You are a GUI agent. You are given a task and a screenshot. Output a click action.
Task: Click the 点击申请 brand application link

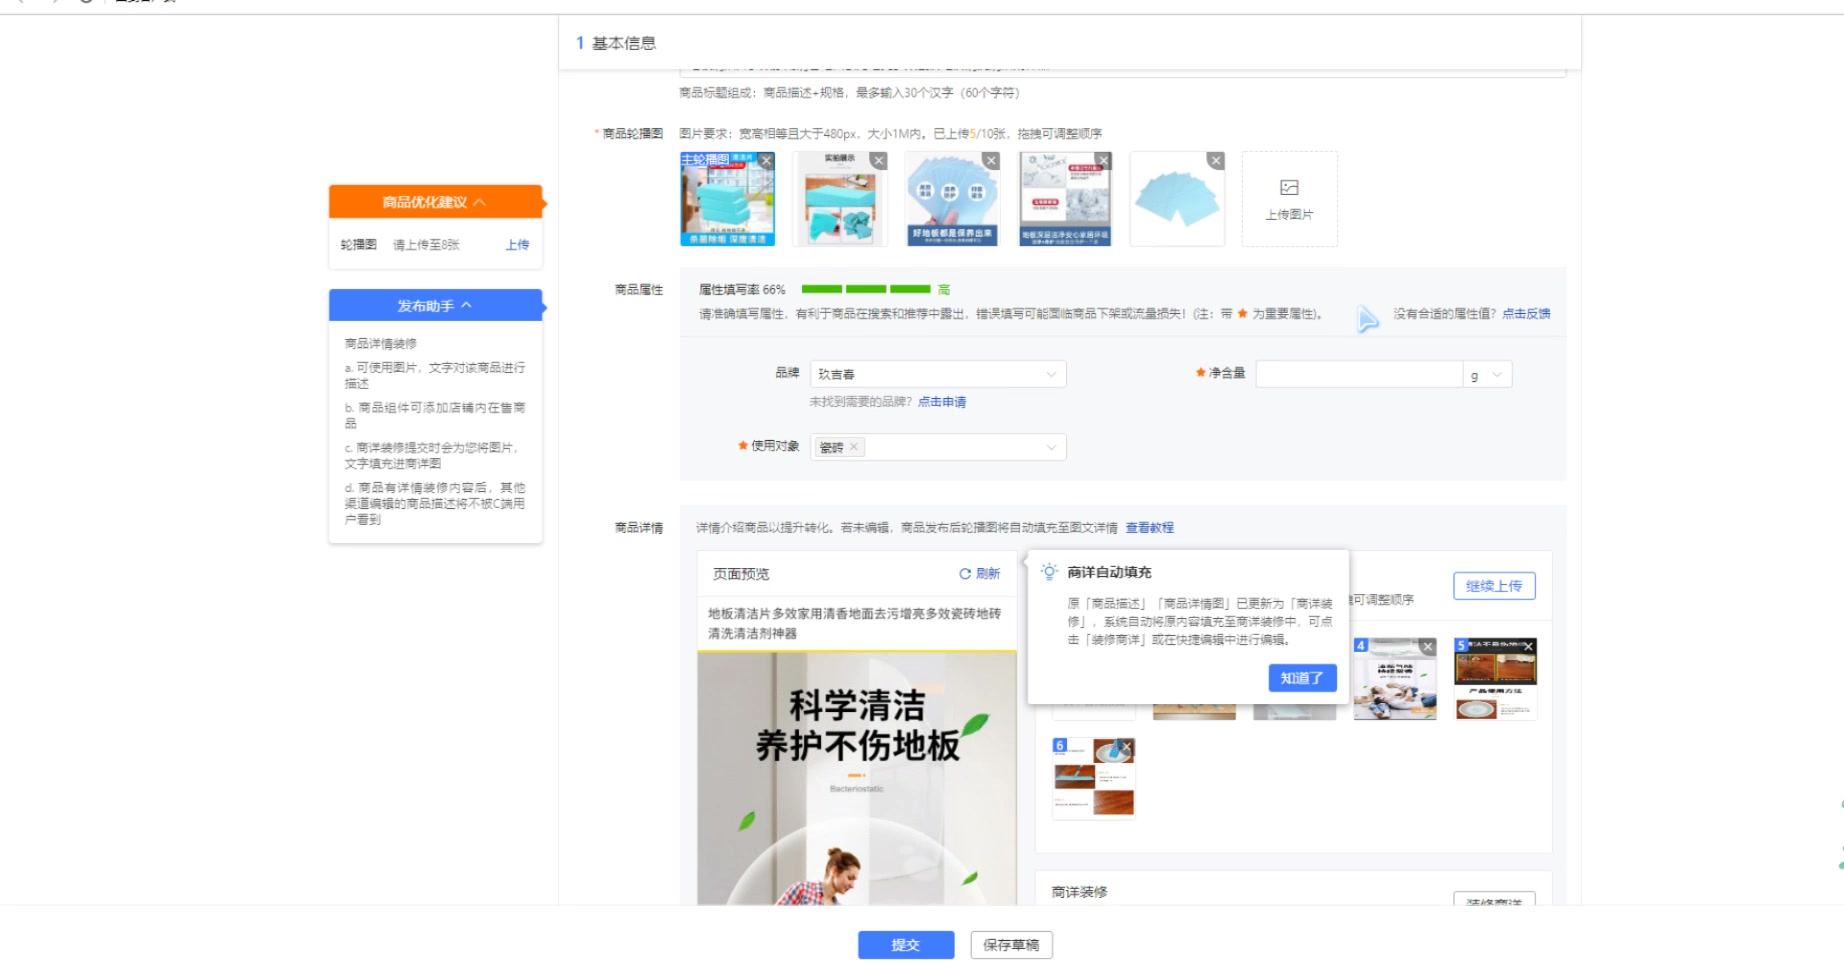click(x=942, y=402)
